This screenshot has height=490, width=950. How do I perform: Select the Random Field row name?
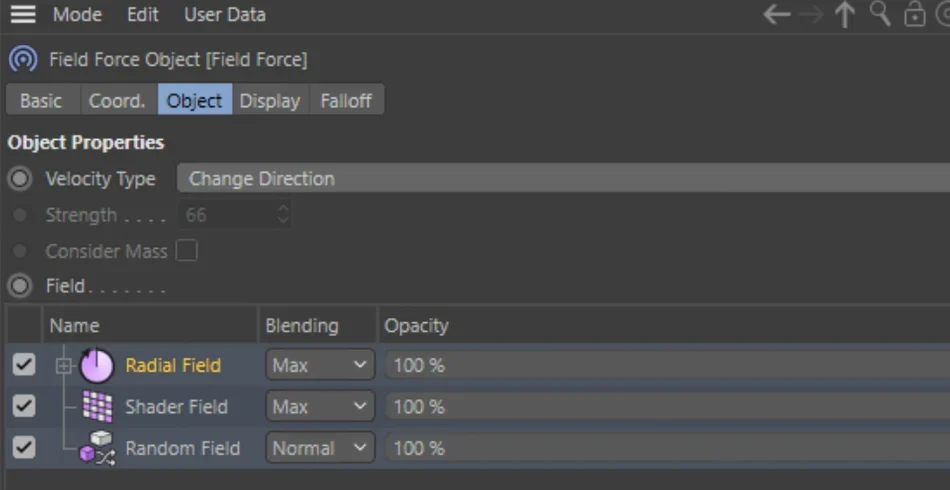click(x=182, y=448)
